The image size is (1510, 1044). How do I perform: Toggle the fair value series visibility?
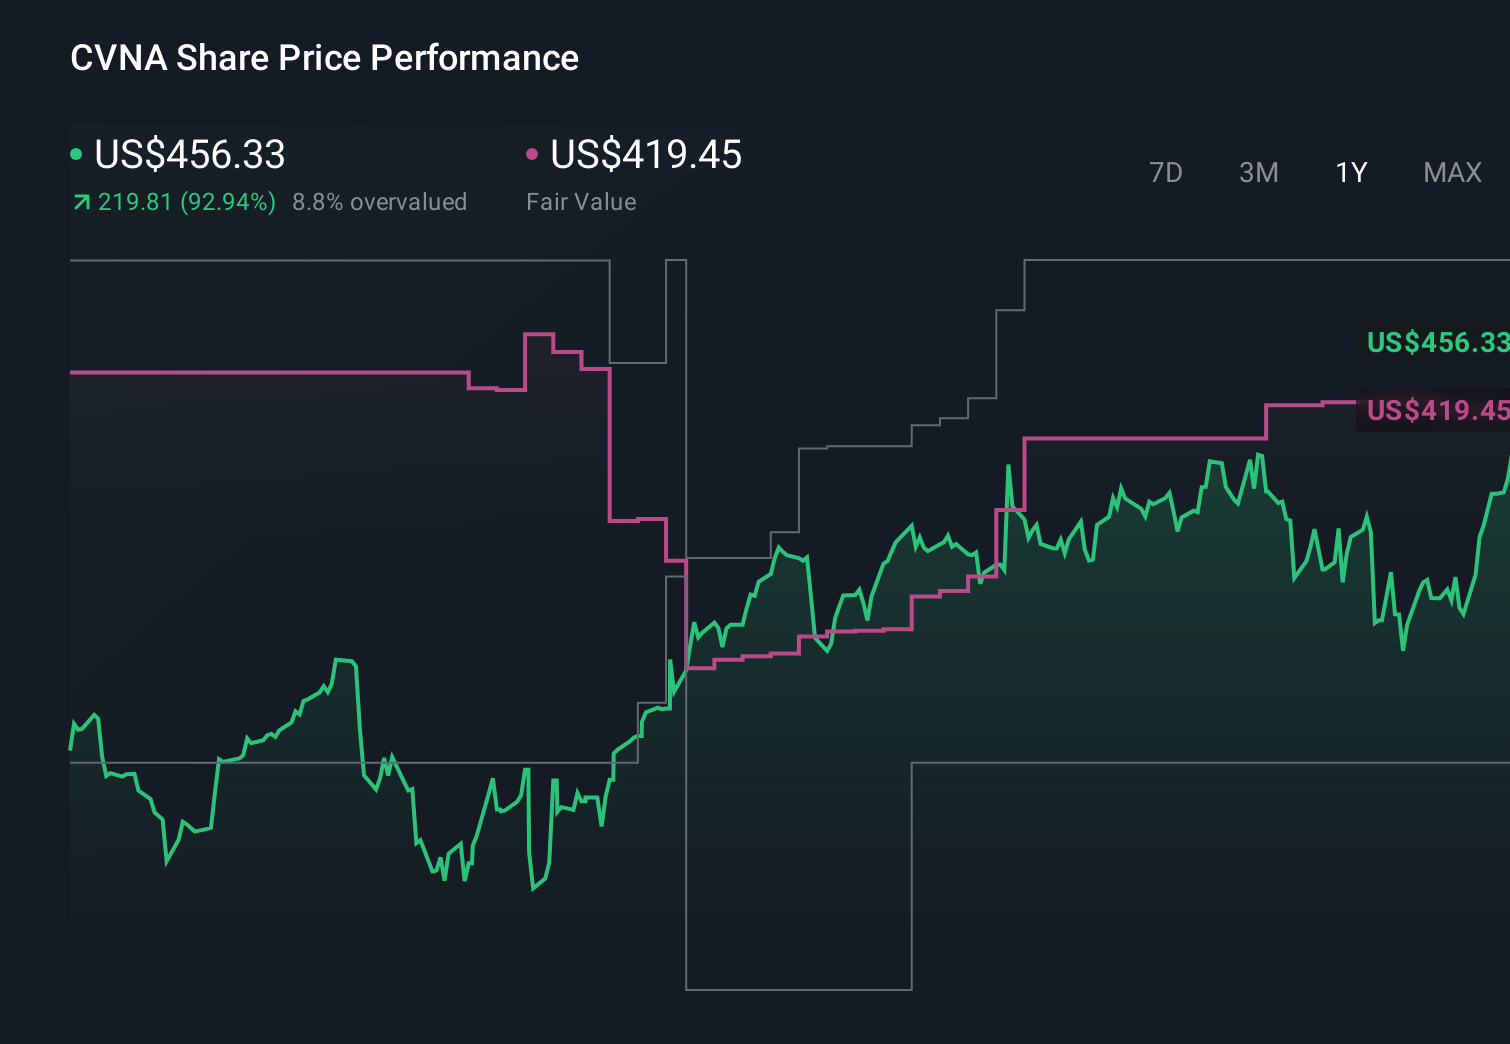646,155
